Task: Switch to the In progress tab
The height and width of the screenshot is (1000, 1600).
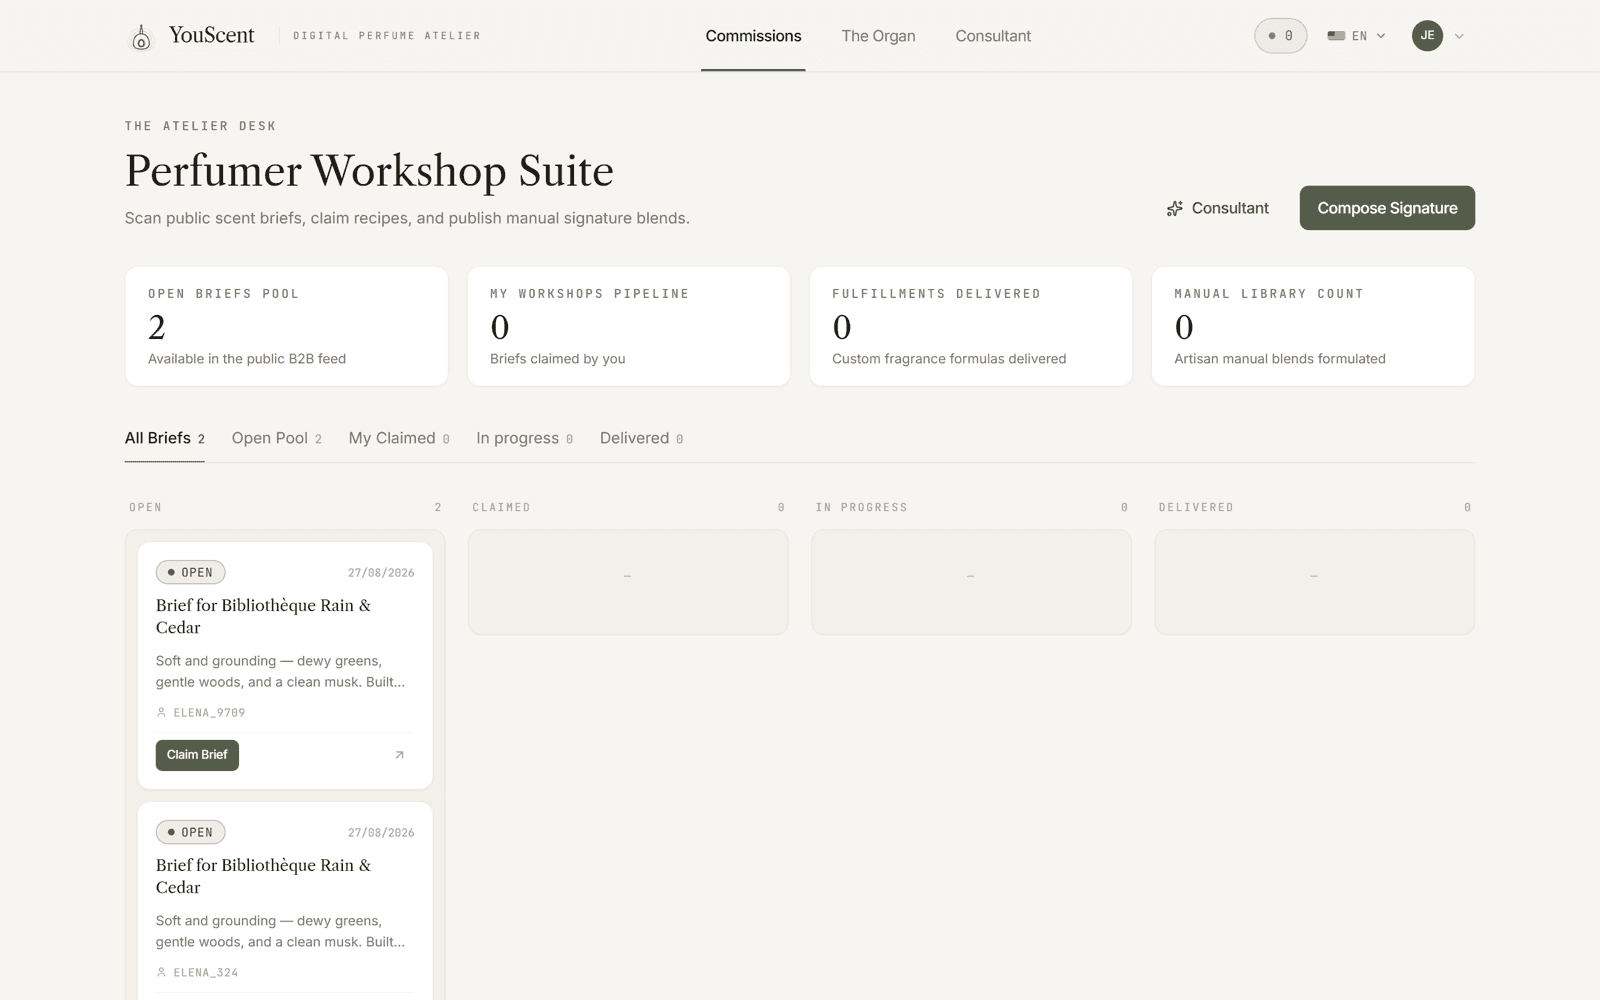Action: [x=525, y=438]
